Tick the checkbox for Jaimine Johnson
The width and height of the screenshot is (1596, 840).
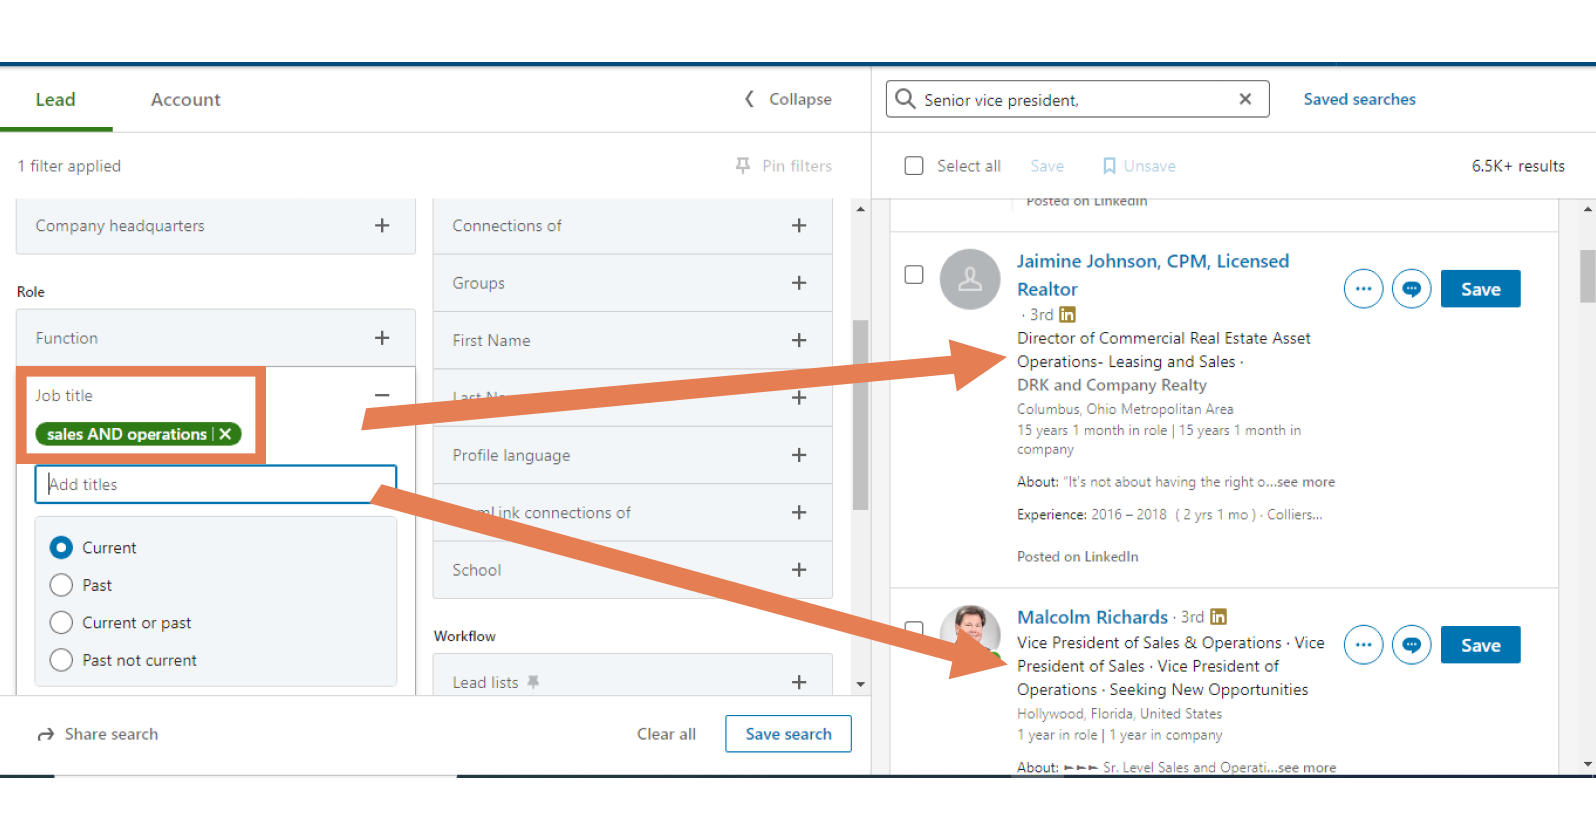[x=914, y=274]
